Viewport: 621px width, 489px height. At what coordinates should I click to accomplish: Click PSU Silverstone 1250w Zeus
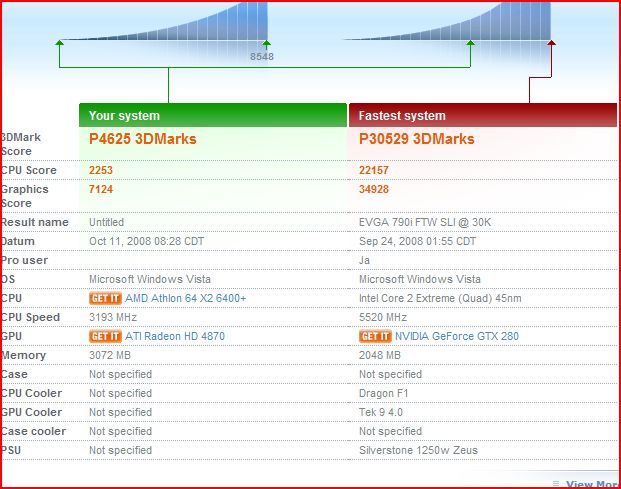(x=418, y=450)
